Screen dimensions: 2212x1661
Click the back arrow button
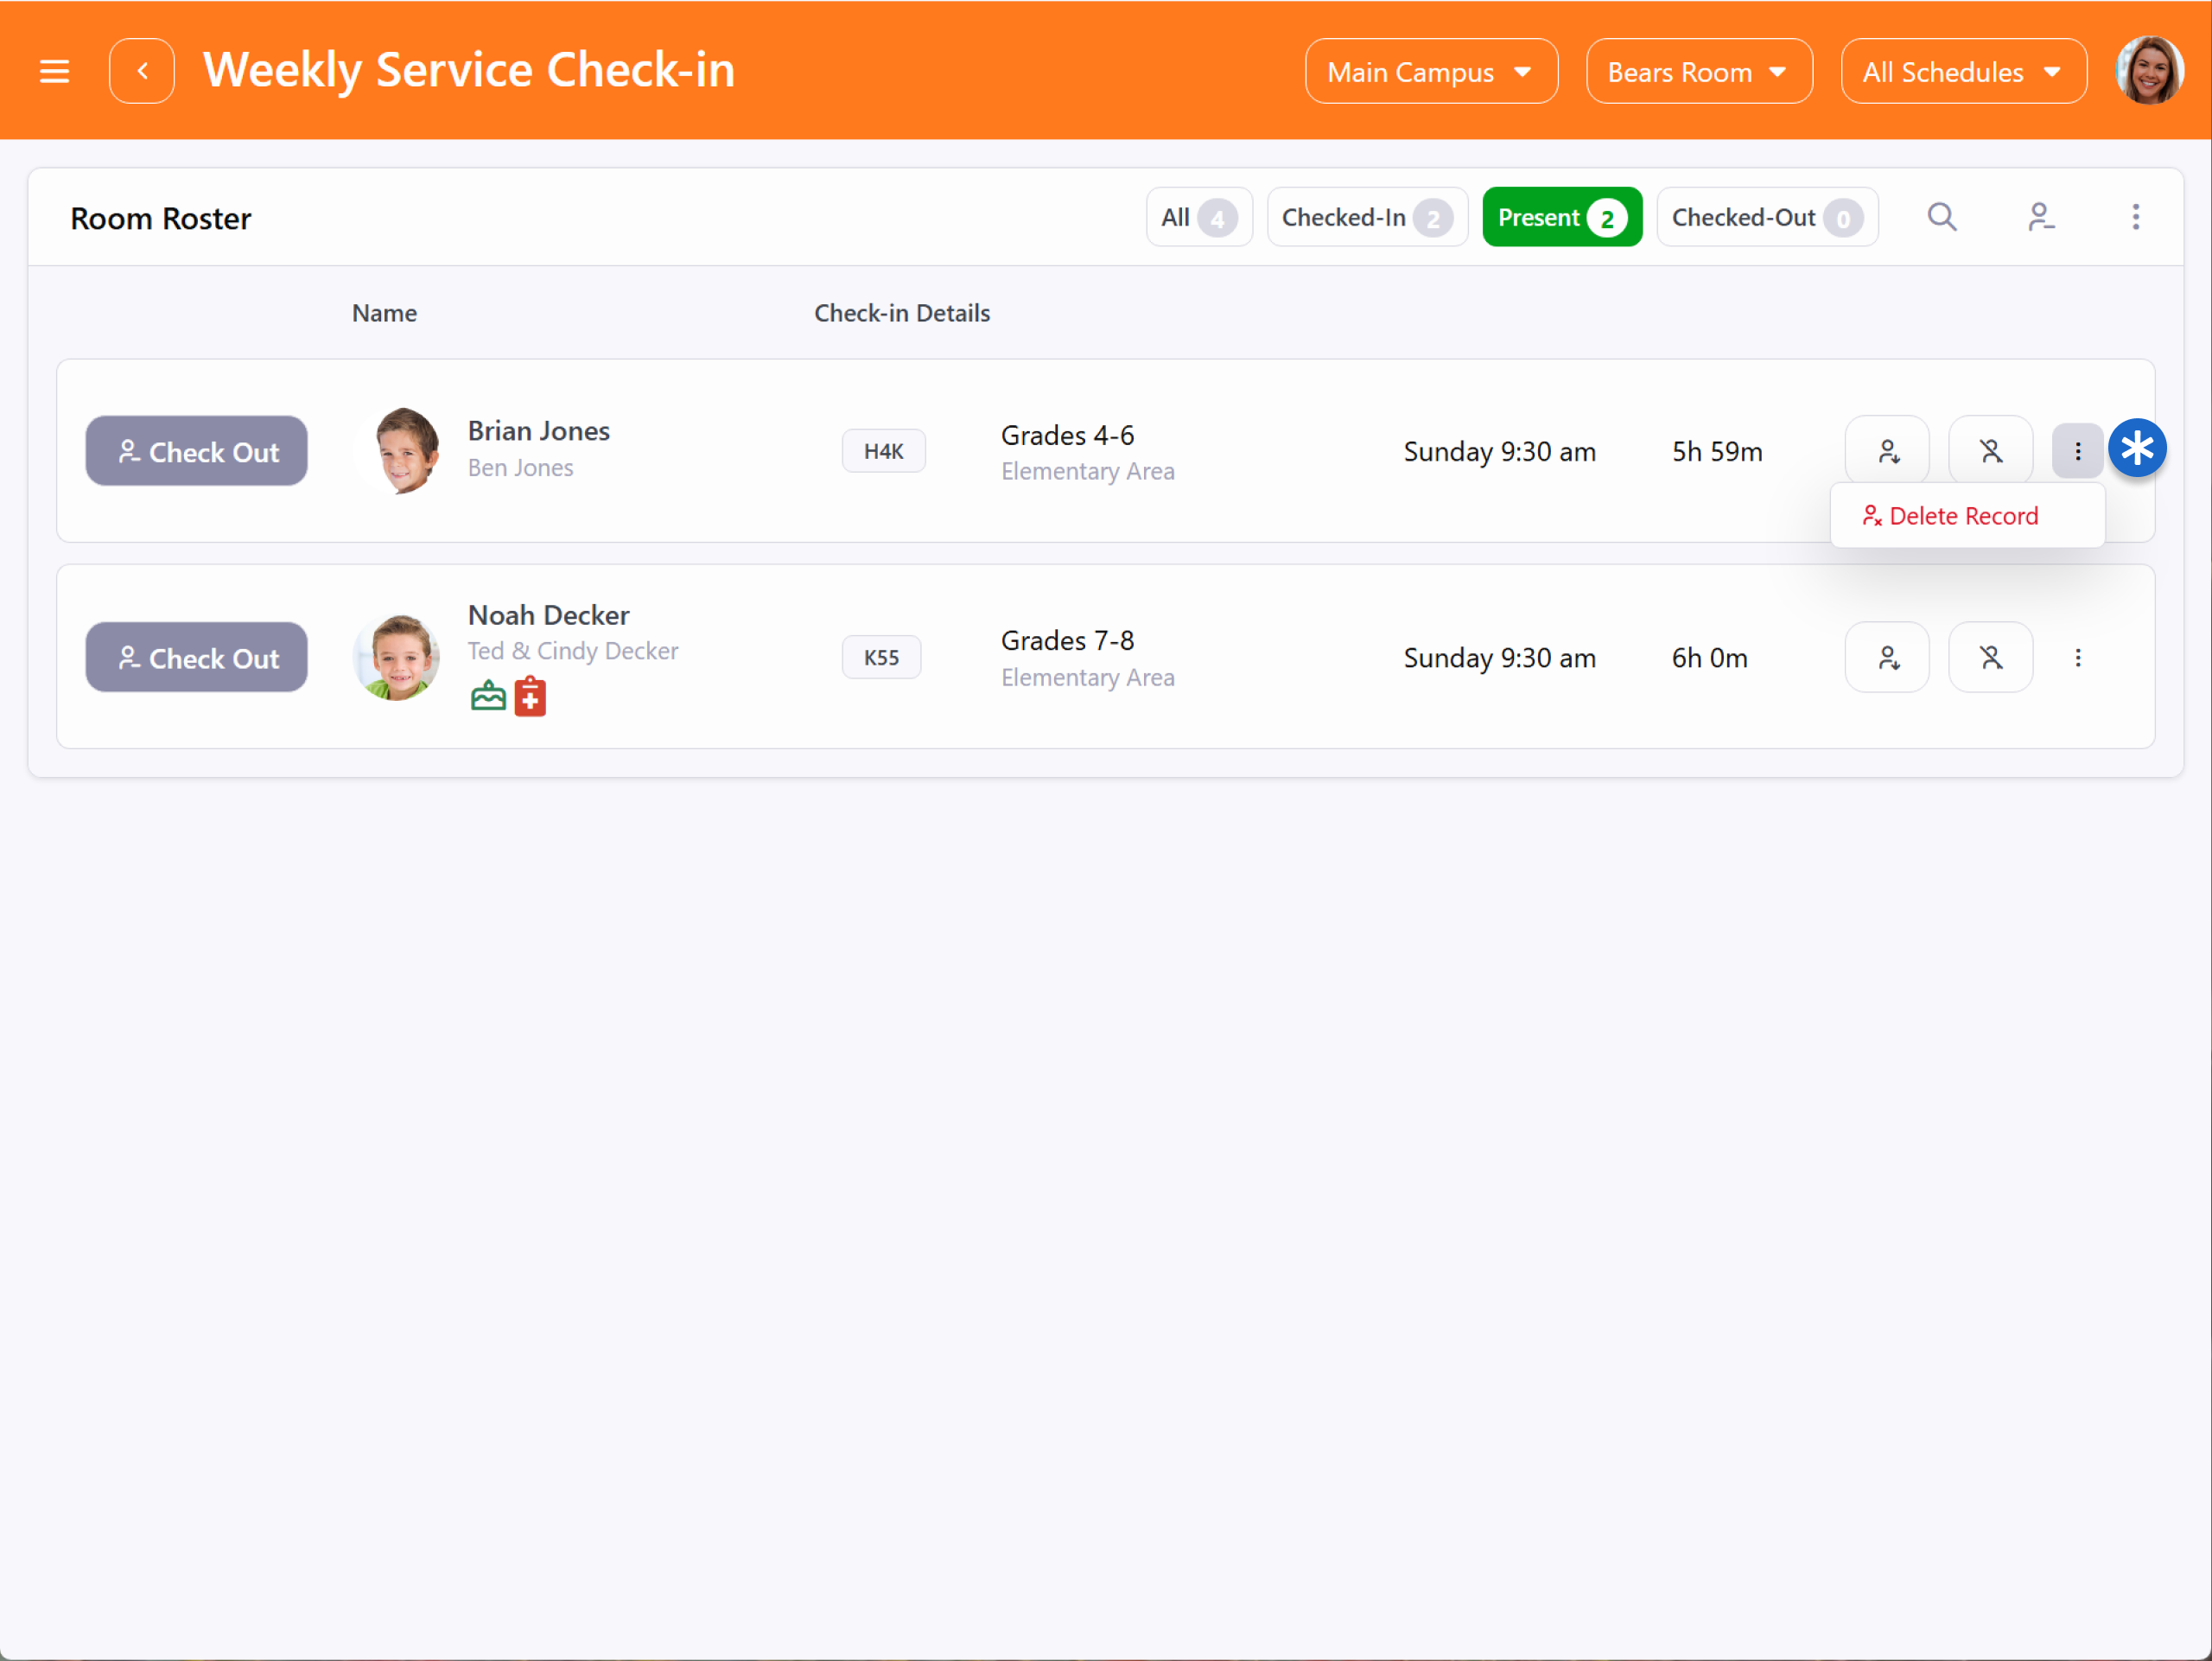(x=142, y=71)
